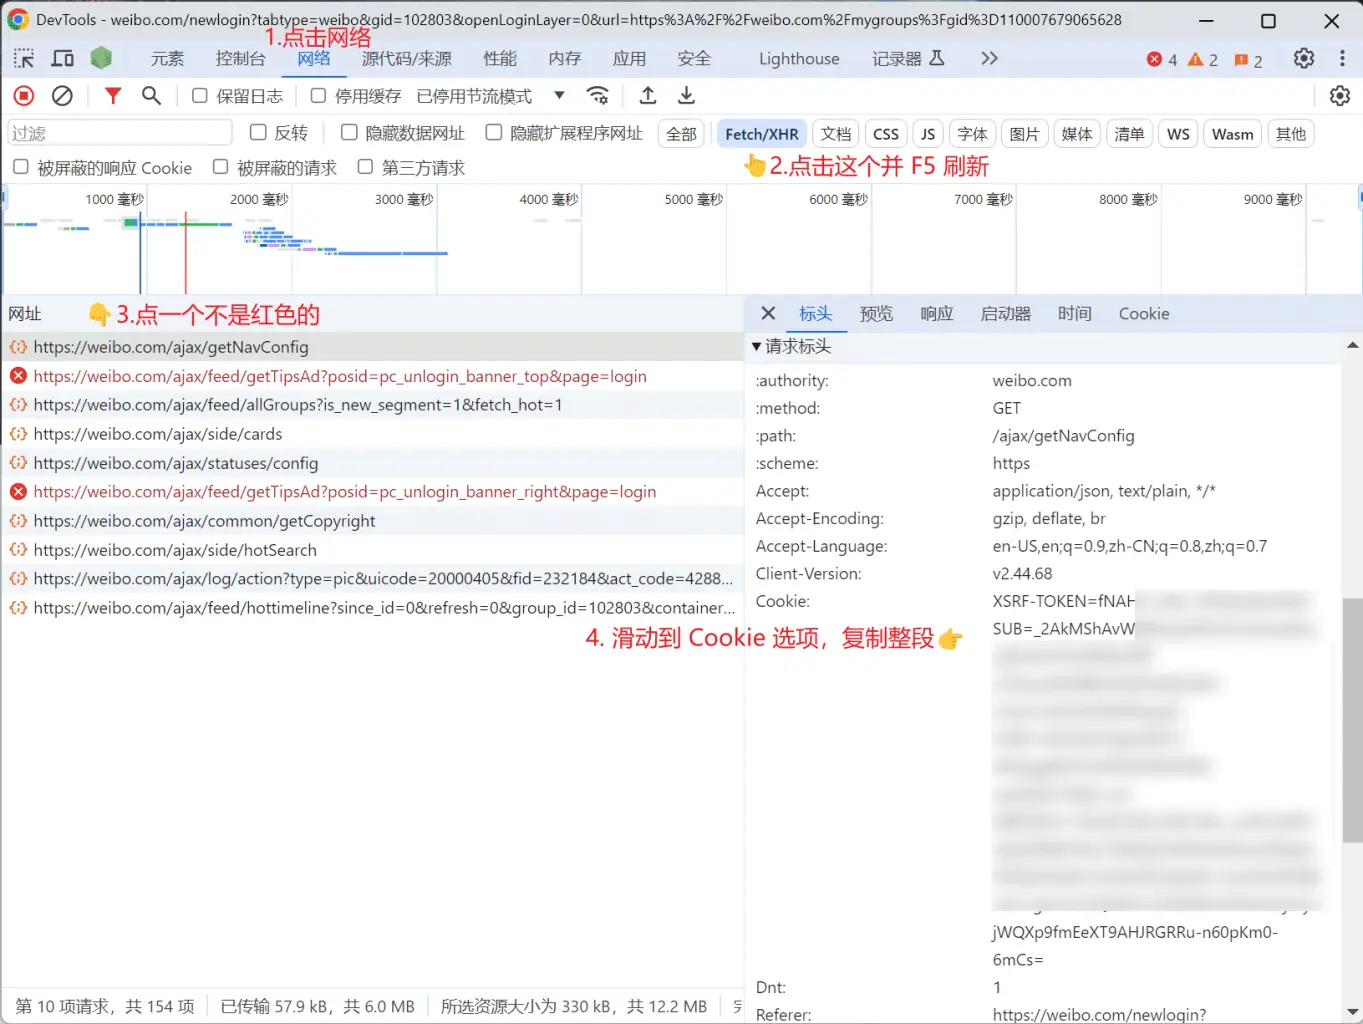Enable 保留日志 checkbox
Screen dimensions: 1363x1024
point(200,96)
